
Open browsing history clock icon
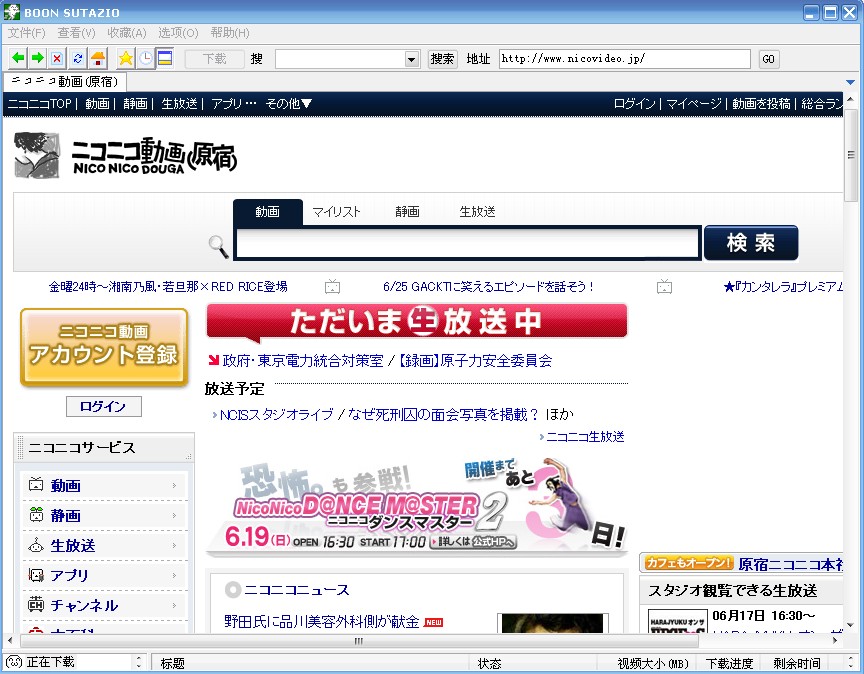pyautogui.click(x=146, y=58)
